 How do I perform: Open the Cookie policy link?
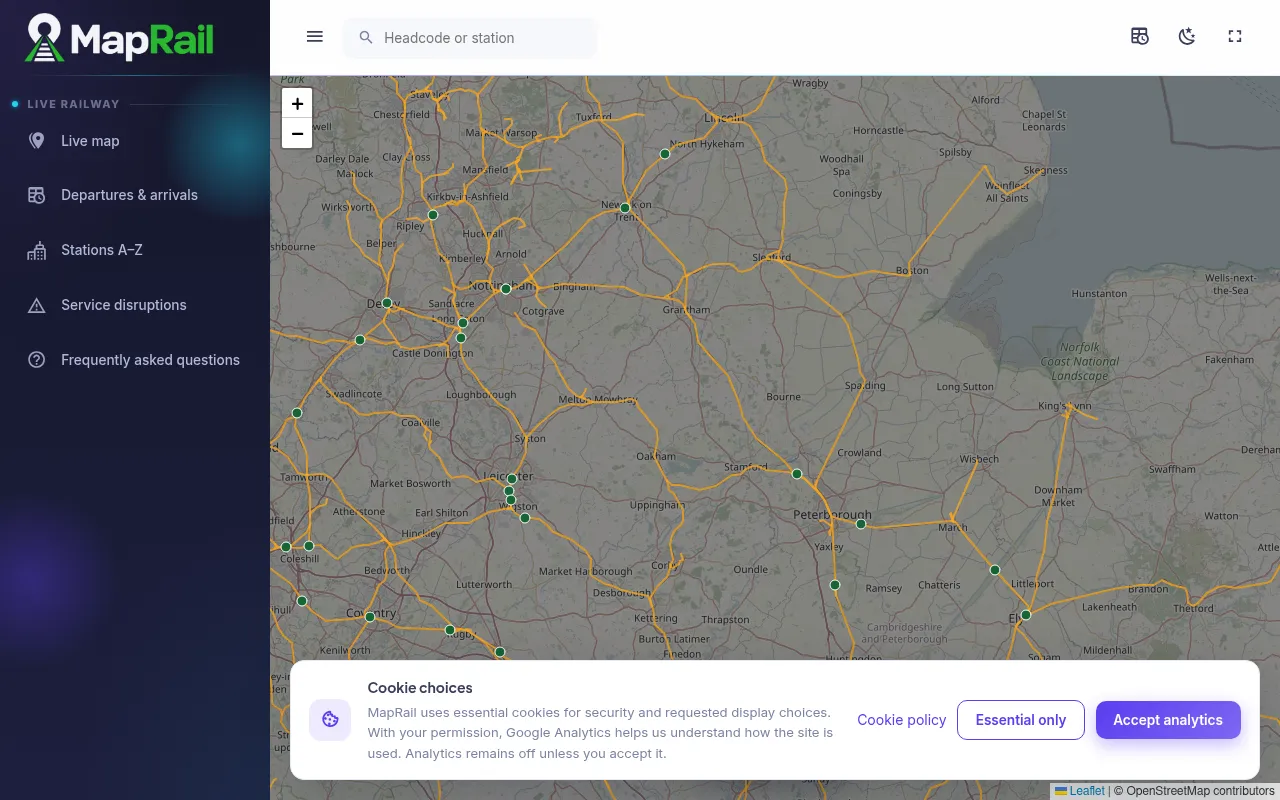click(x=902, y=720)
